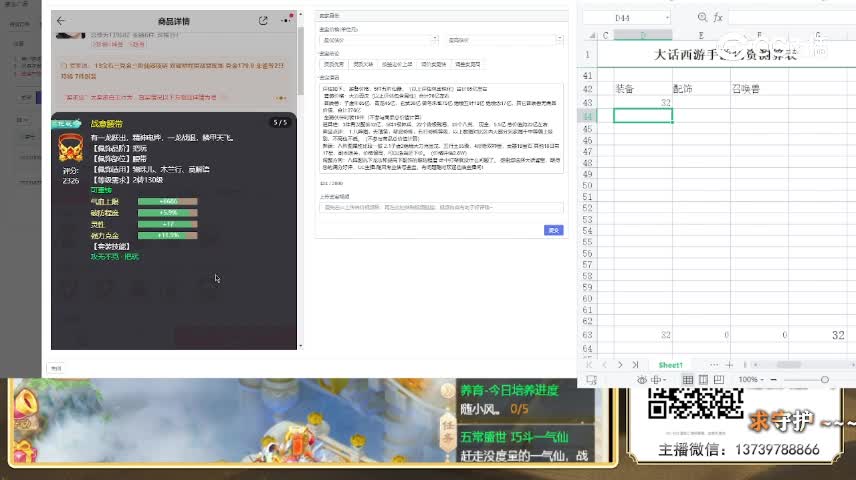Click the small button at bottom-left of the page
The height and width of the screenshot is (480, 856).
[x=56, y=369]
